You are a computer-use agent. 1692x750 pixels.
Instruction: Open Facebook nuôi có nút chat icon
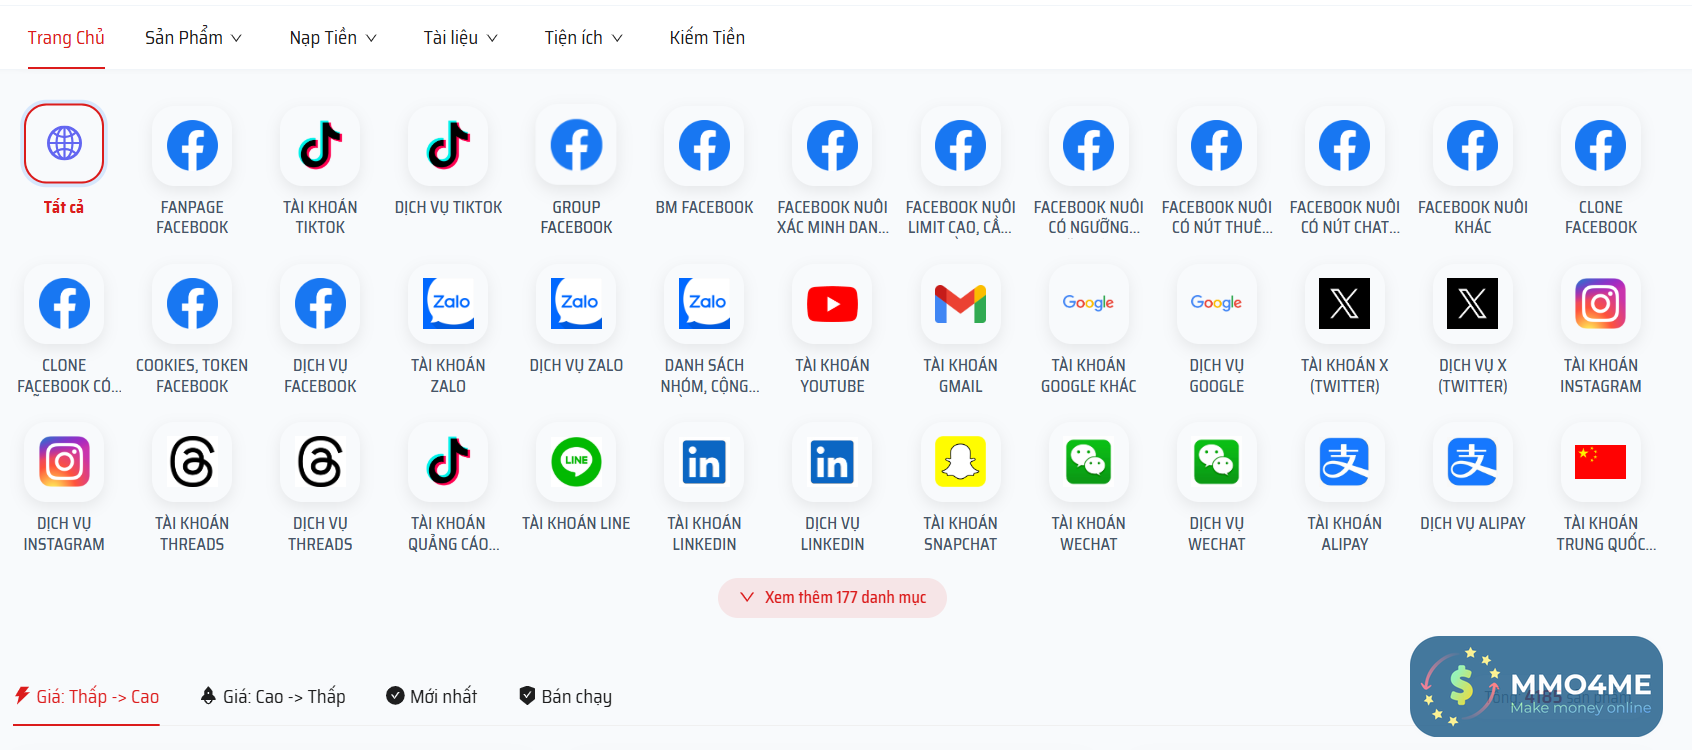[x=1344, y=145]
